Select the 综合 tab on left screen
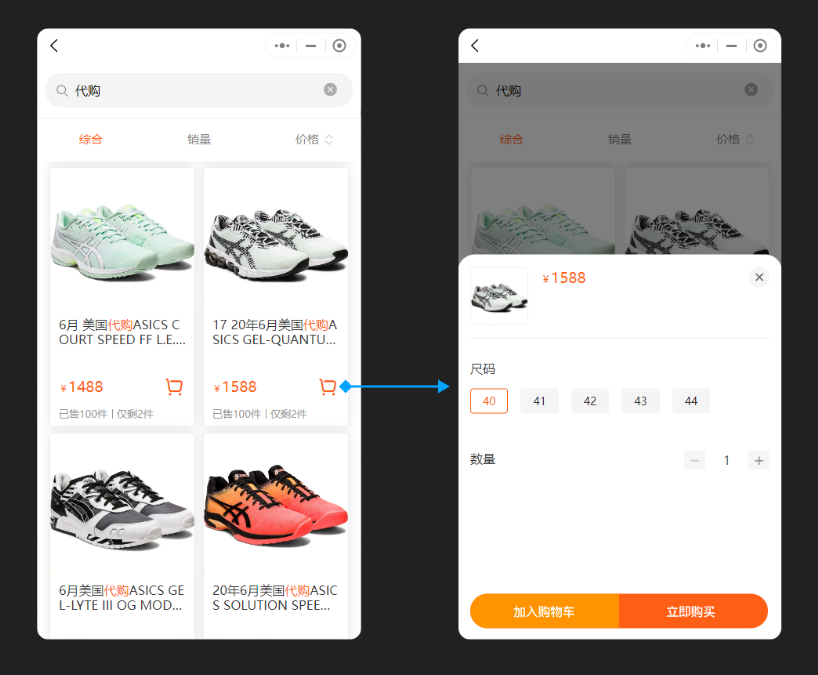 pyautogui.click(x=91, y=139)
